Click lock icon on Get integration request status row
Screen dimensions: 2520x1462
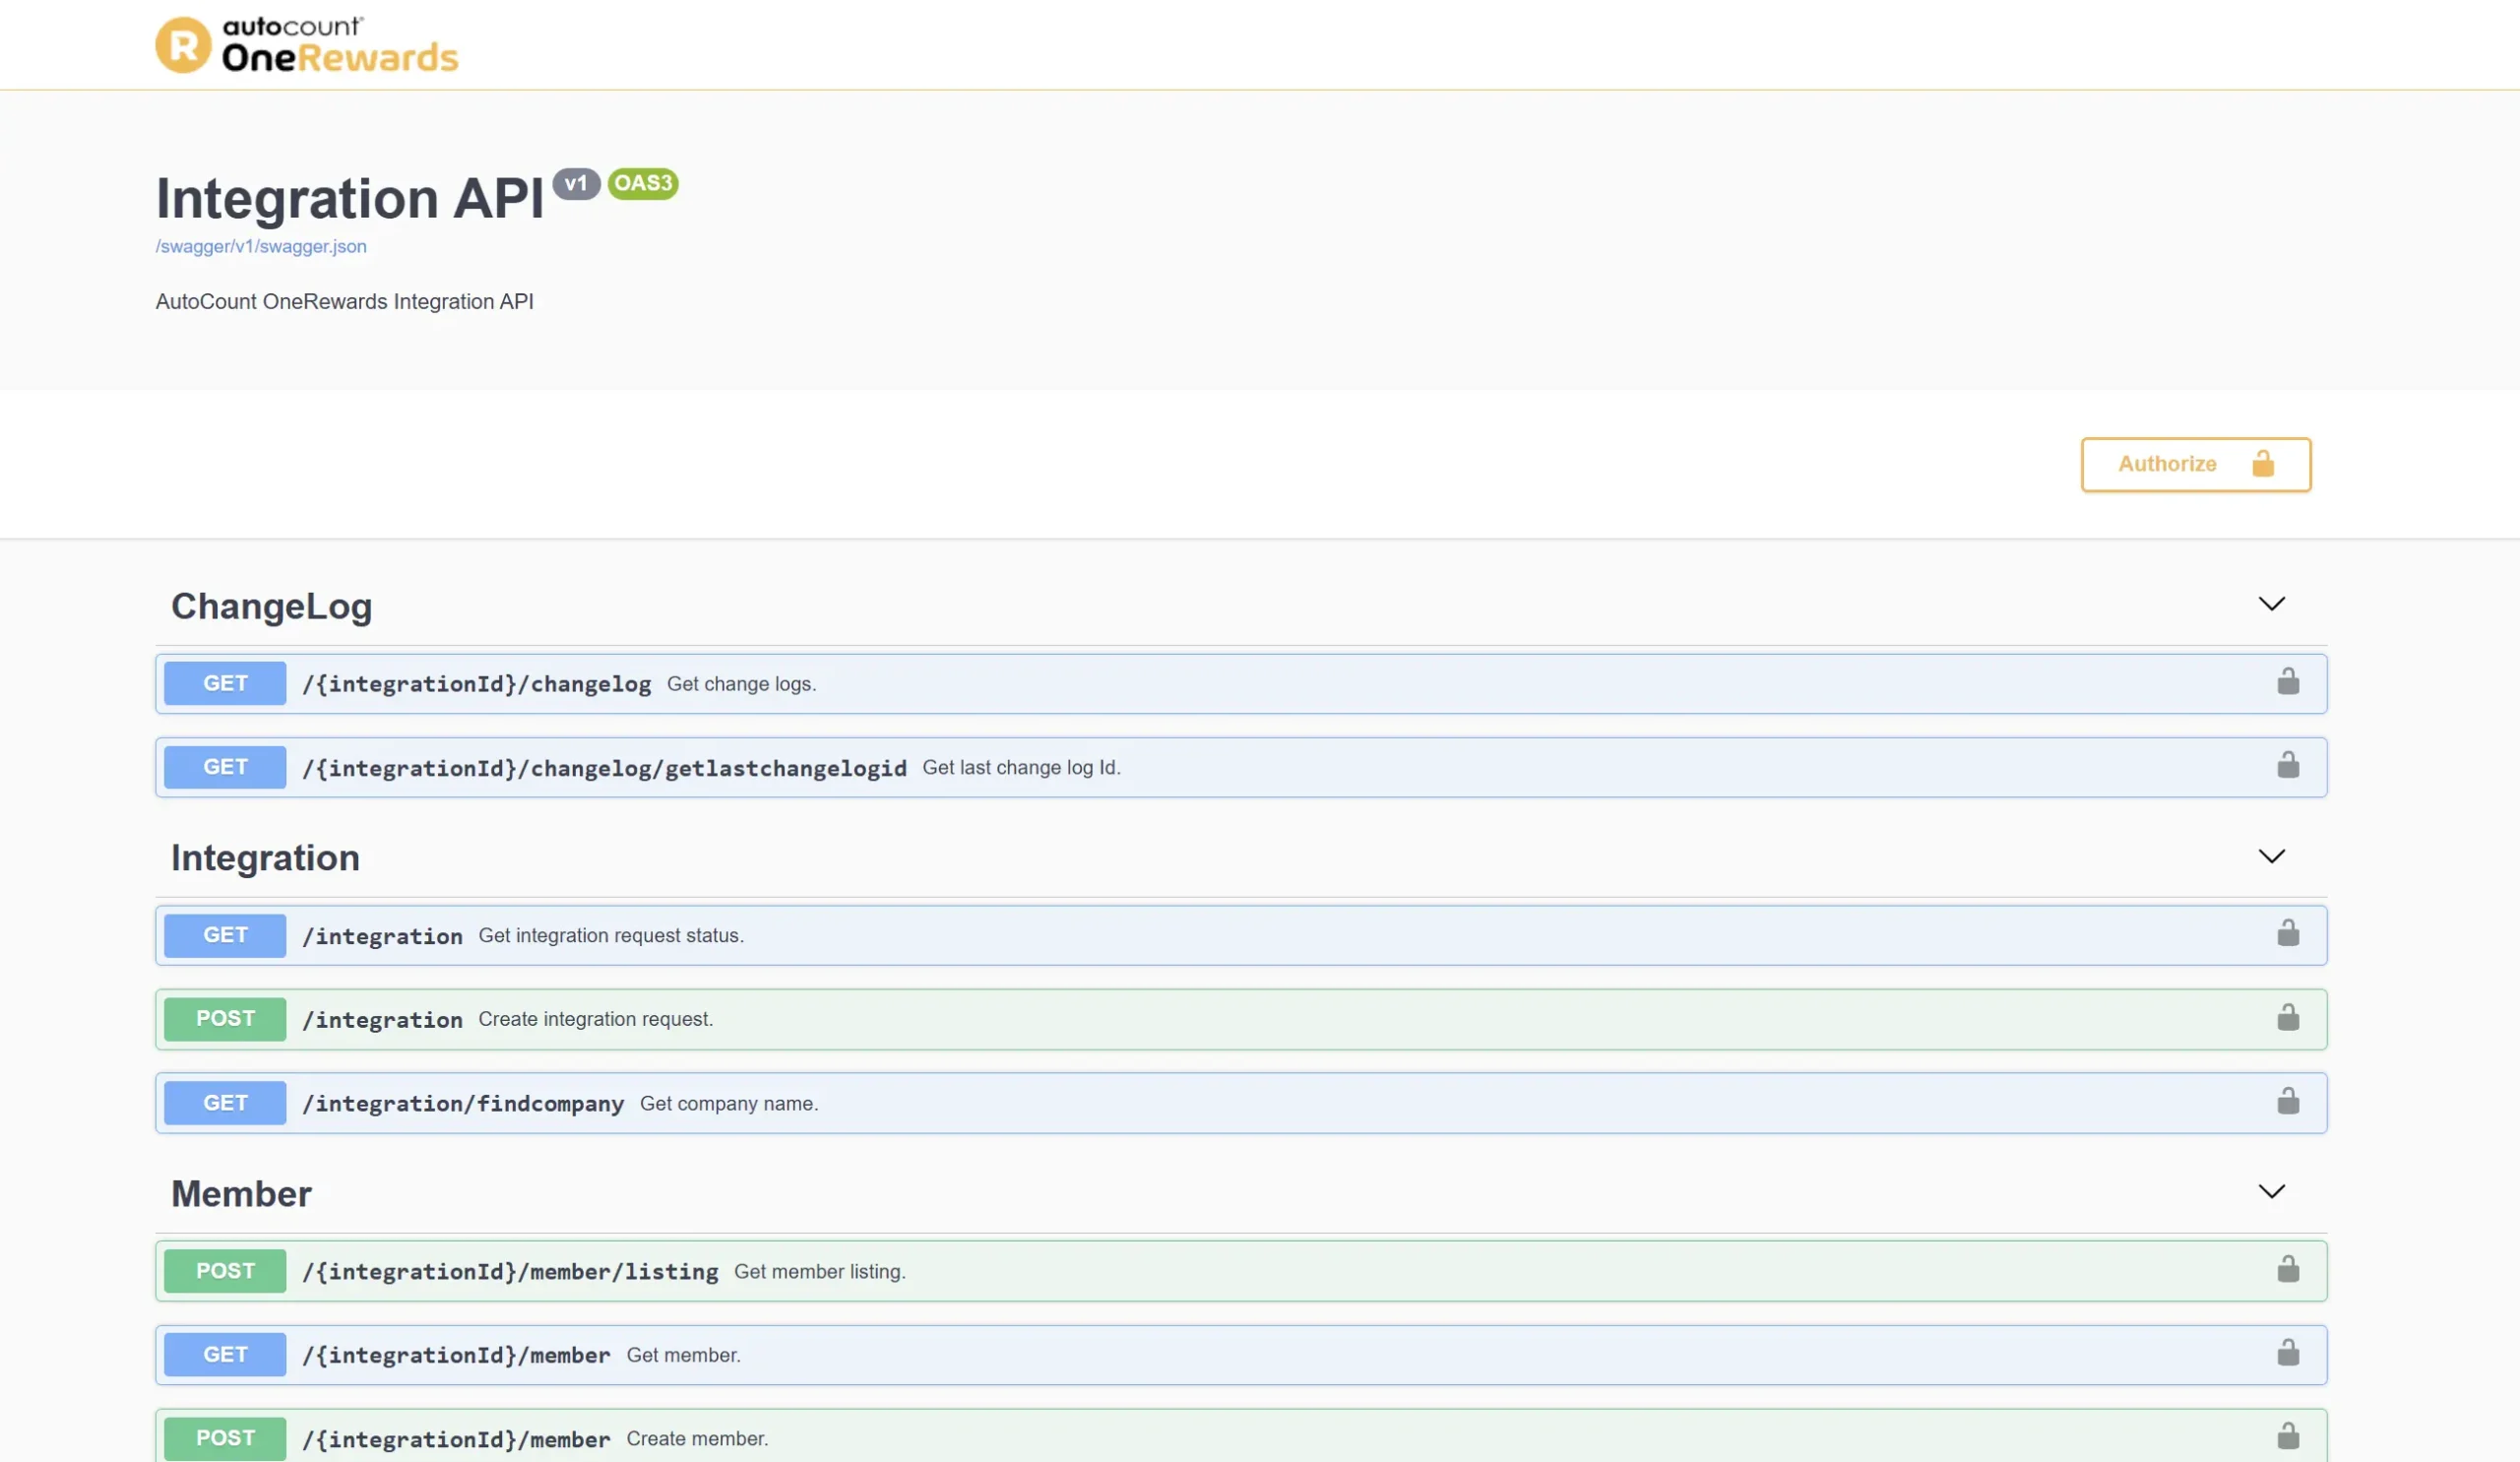click(2288, 934)
